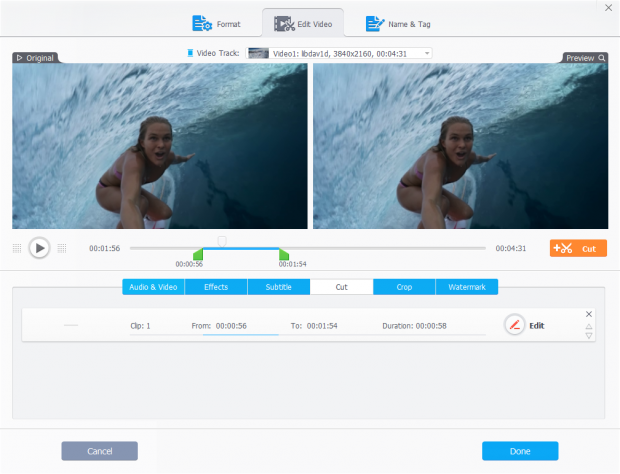Click the Format tab settings icon
This screenshot has height=474, width=620.
(x=202, y=23)
